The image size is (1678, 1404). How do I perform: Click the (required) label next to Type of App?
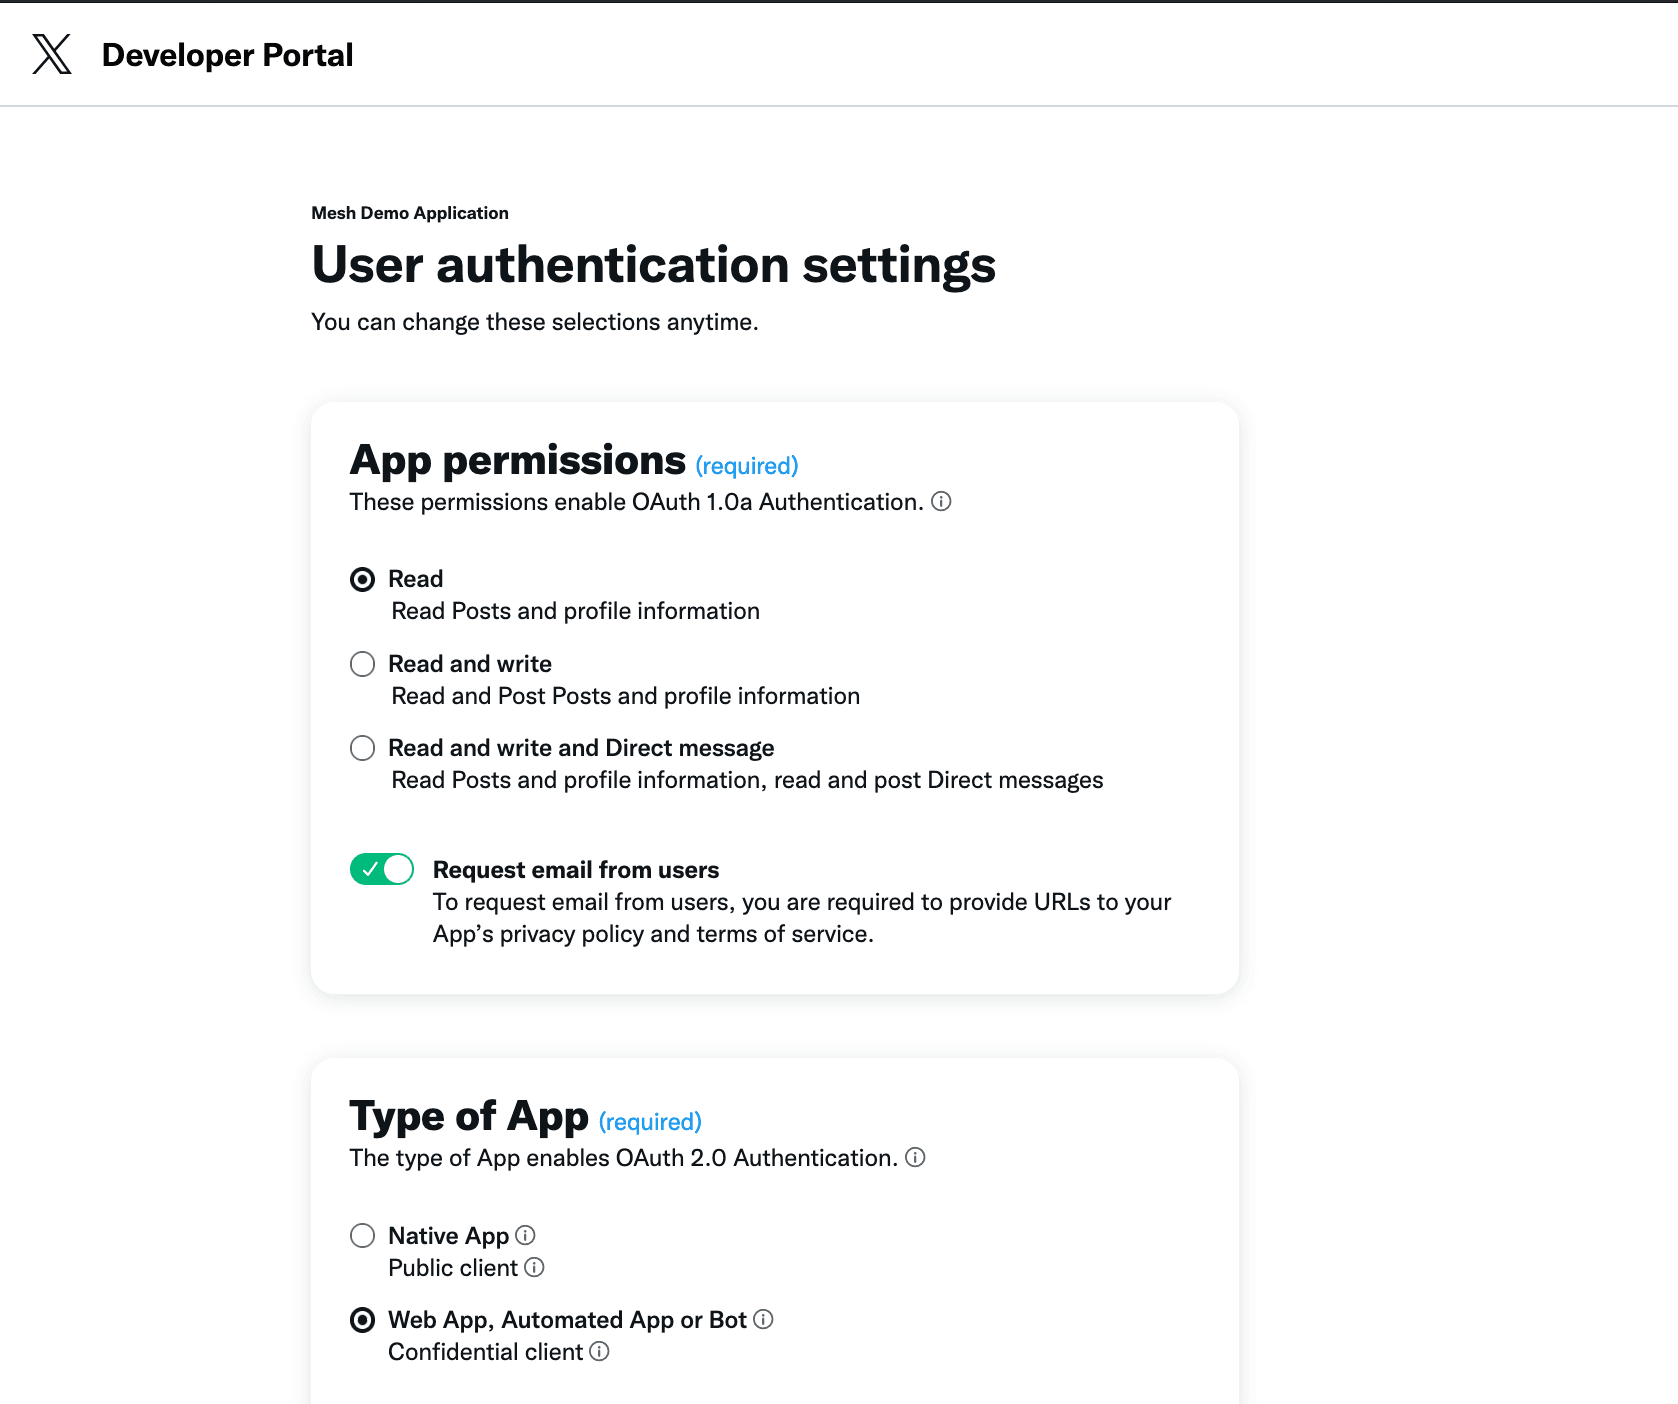click(x=650, y=1121)
